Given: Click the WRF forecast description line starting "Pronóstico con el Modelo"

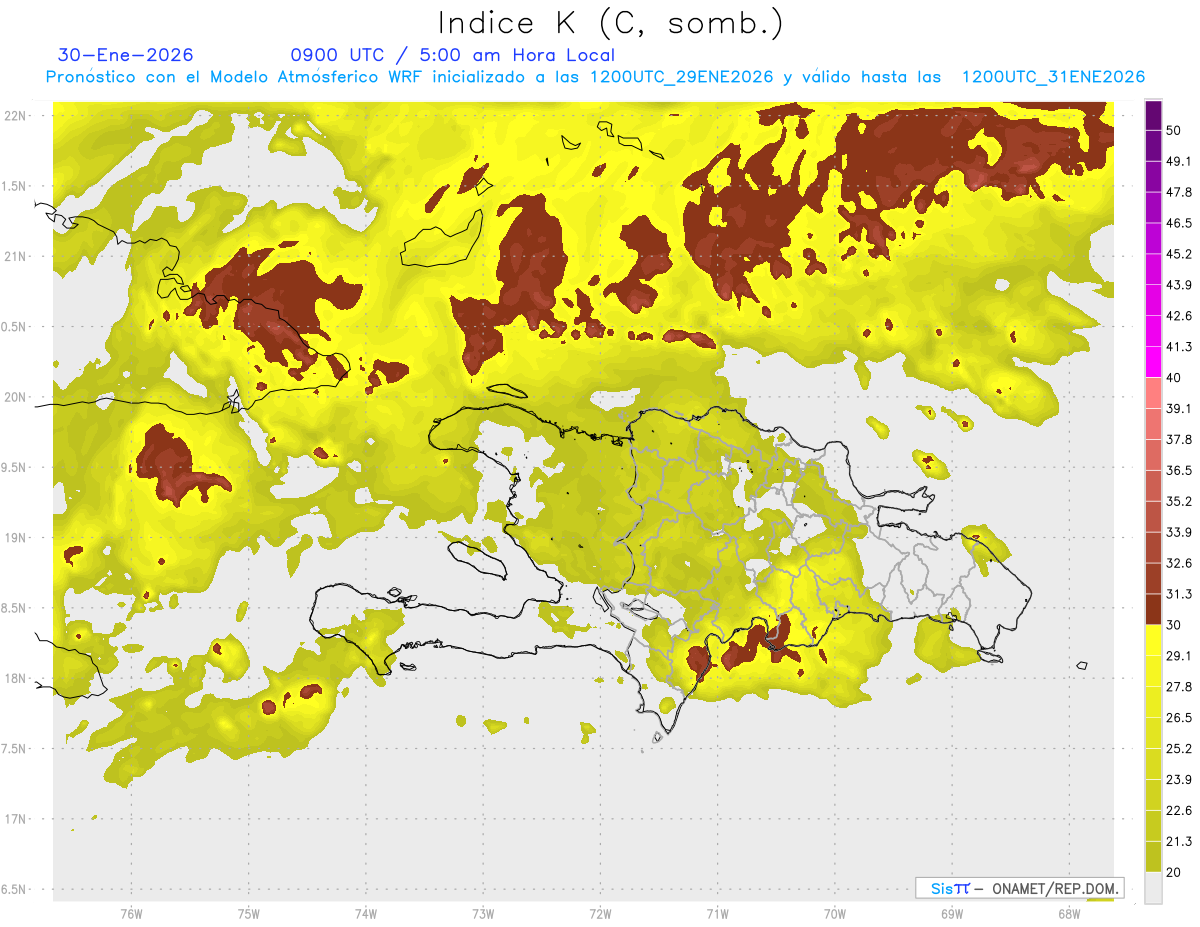Looking at the screenshot, I should coord(595,77).
